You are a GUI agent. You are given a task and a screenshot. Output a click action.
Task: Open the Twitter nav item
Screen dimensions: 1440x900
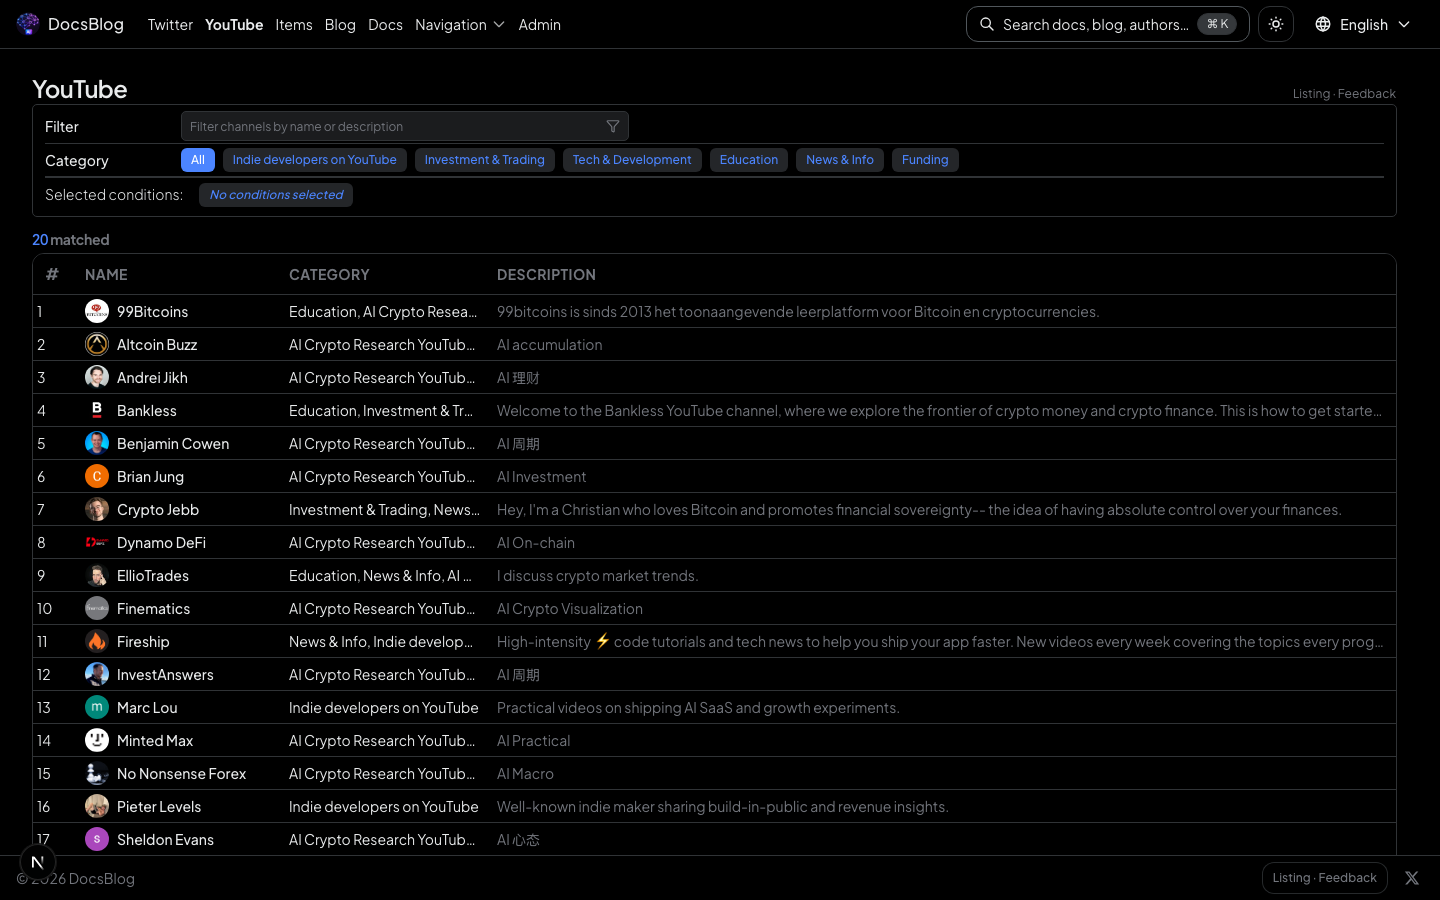[x=170, y=24]
